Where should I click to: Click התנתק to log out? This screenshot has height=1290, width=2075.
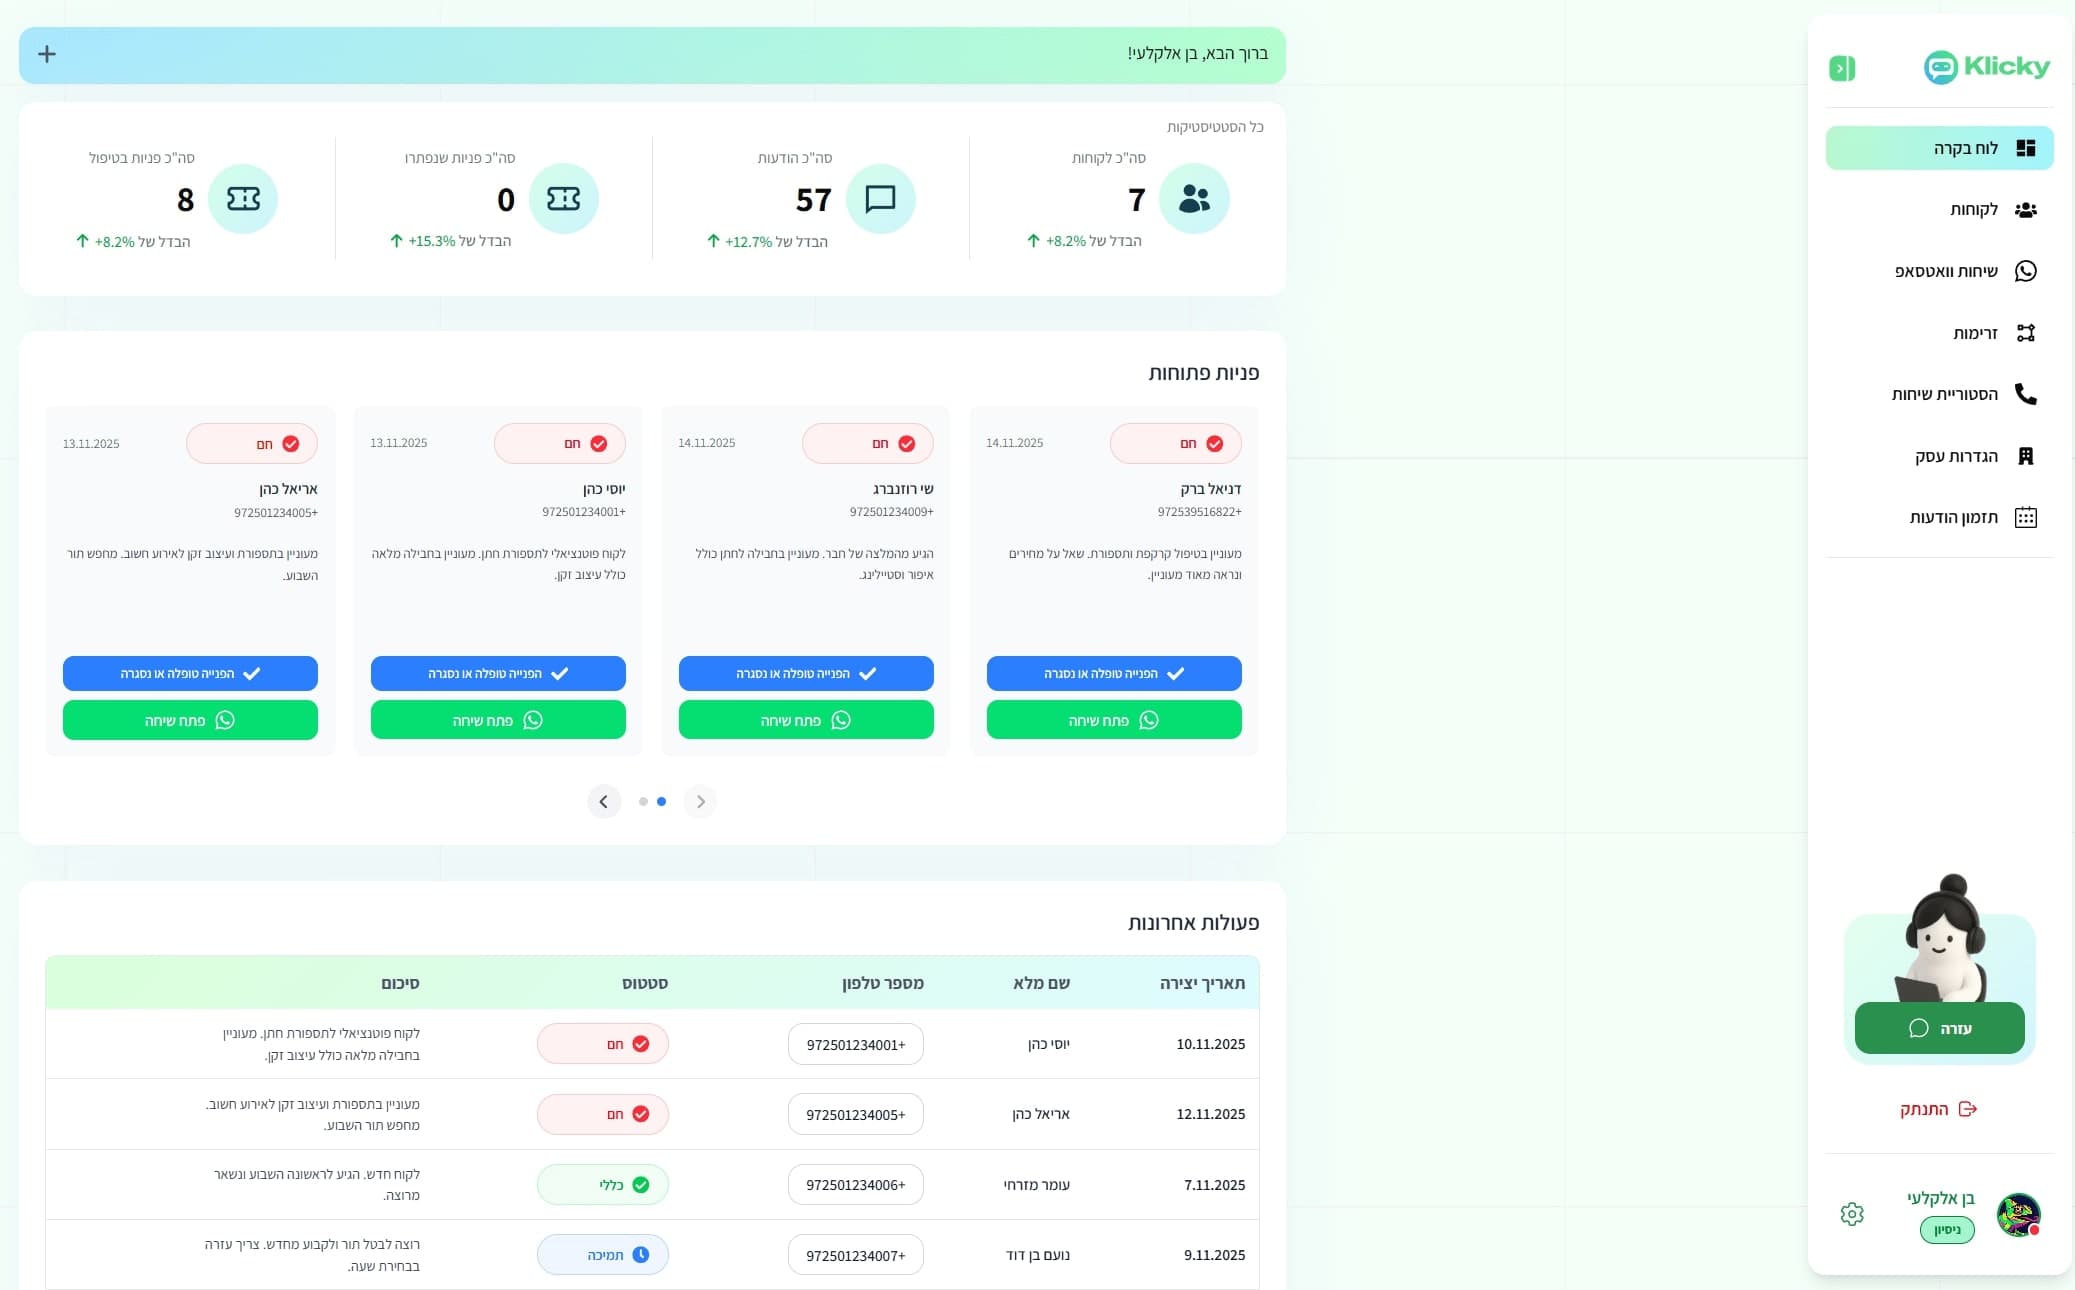pyautogui.click(x=1938, y=1108)
